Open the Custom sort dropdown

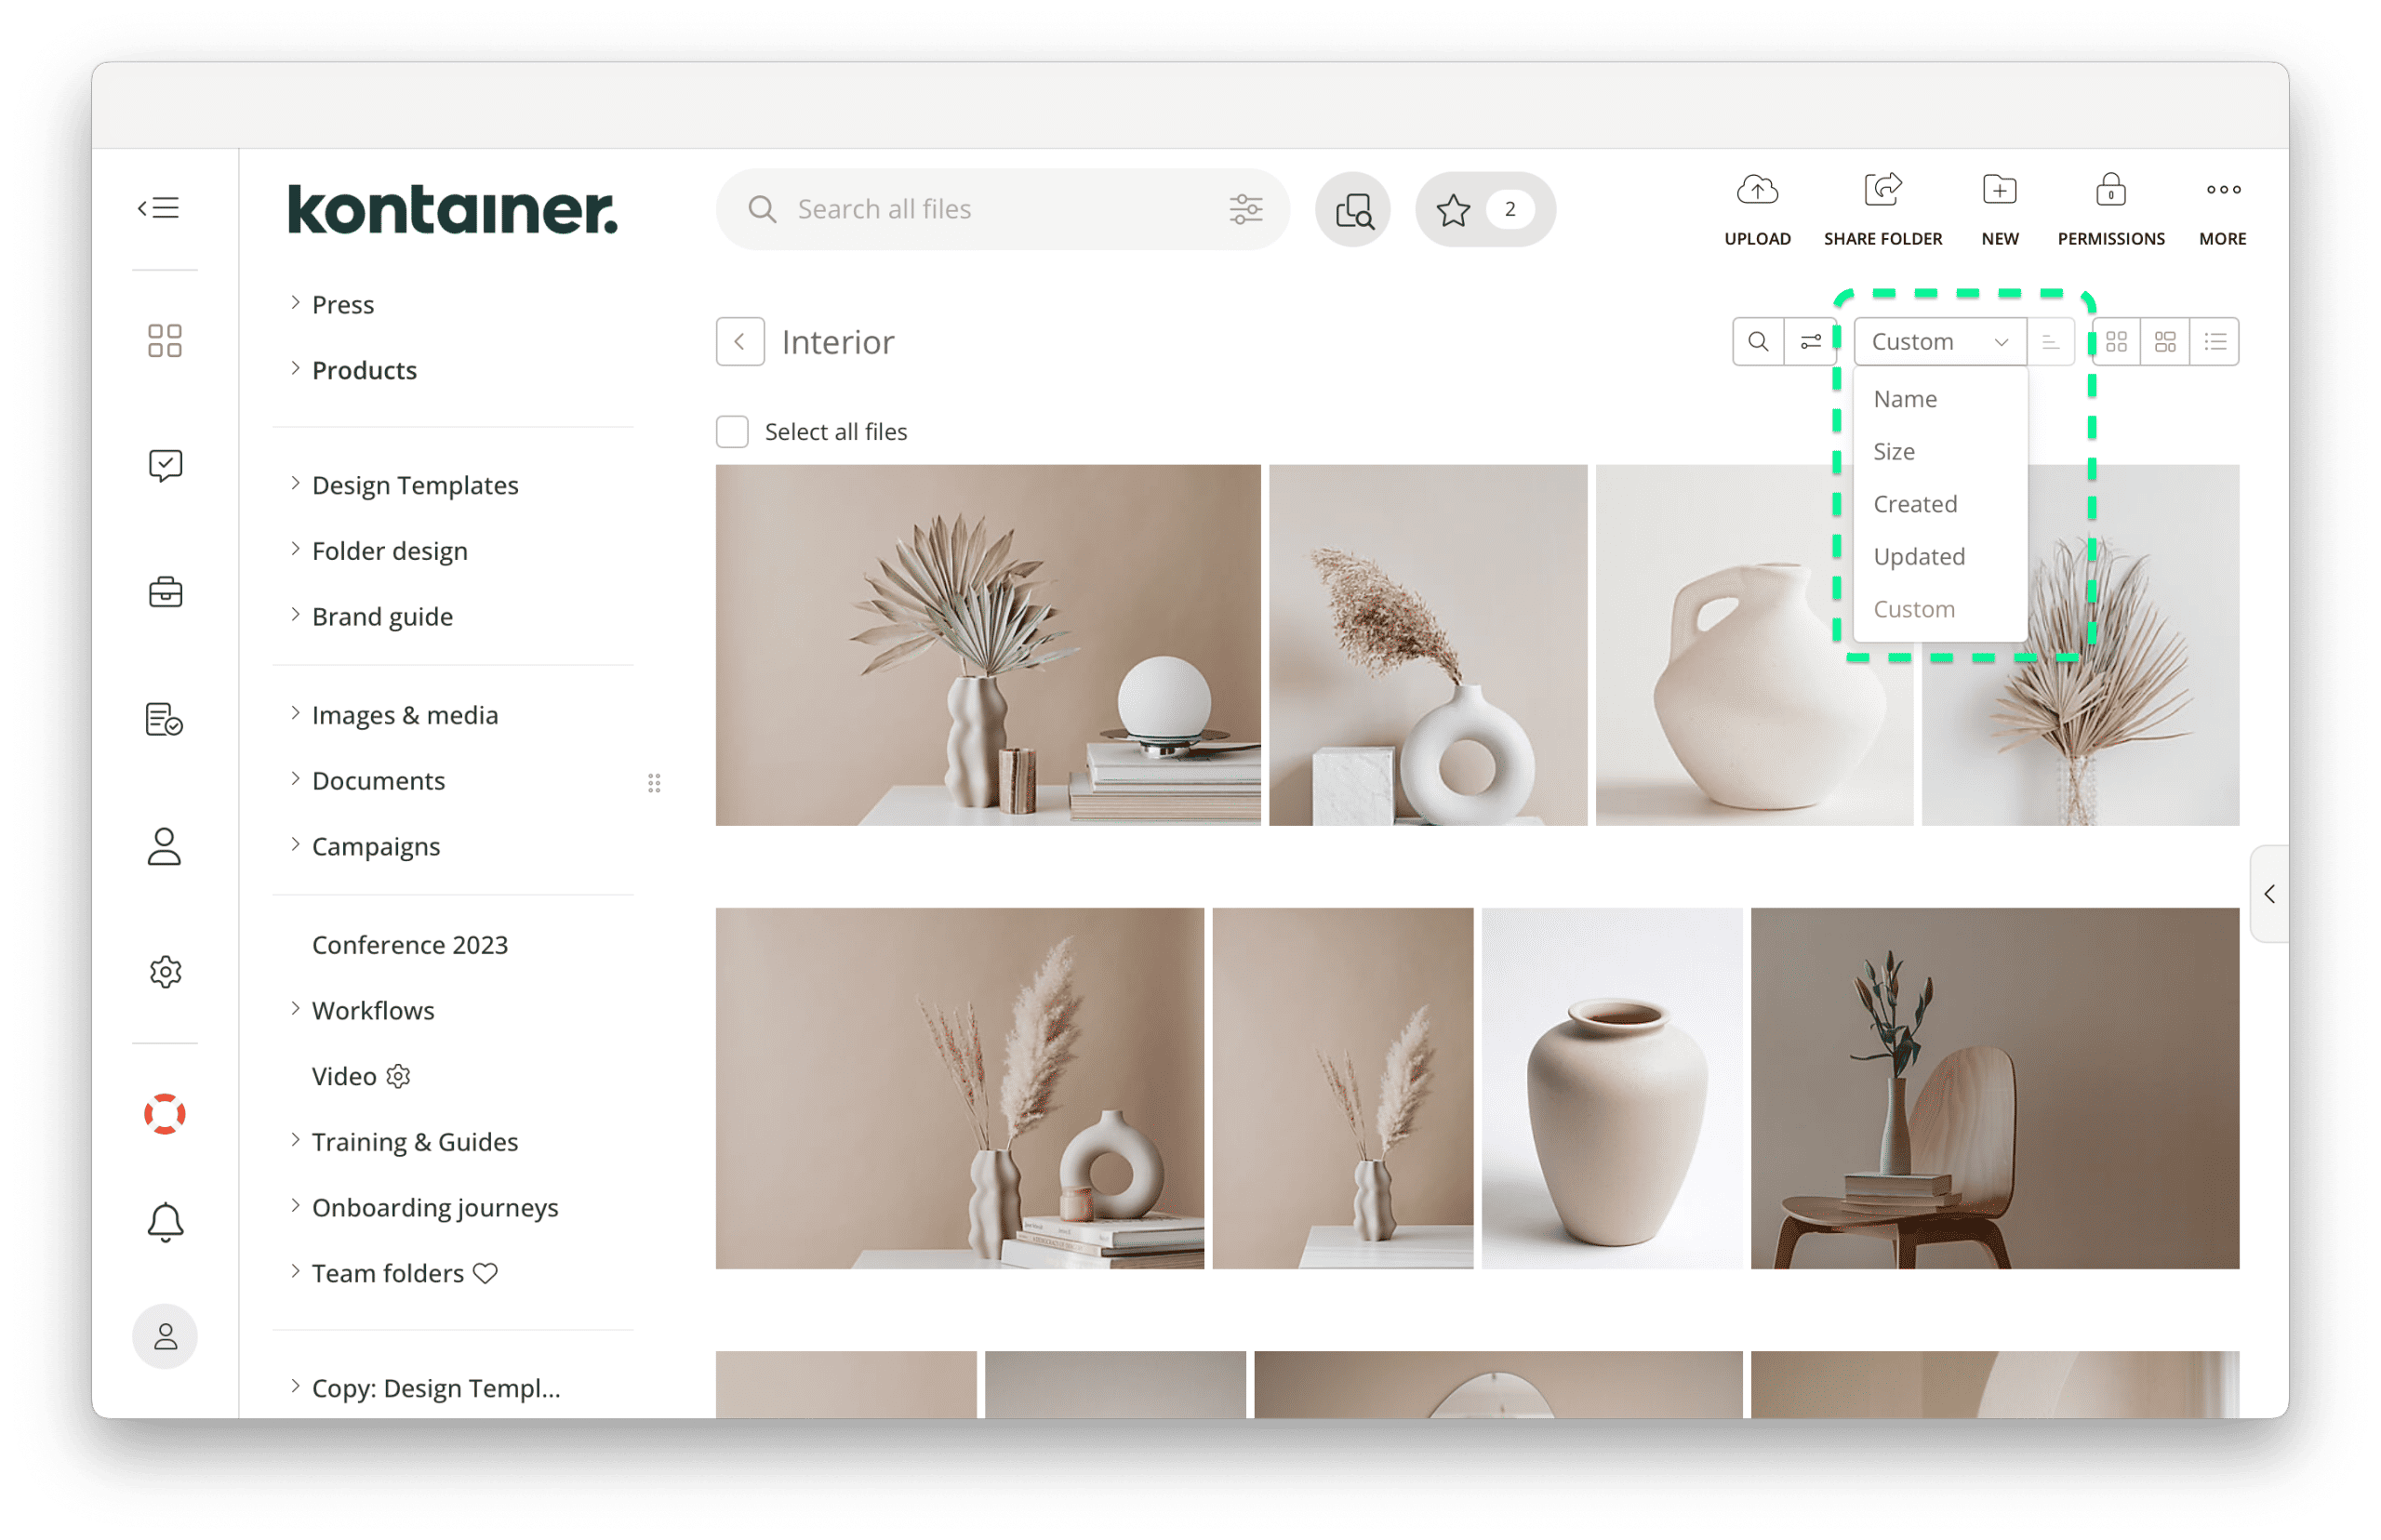[x=1938, y=341]
